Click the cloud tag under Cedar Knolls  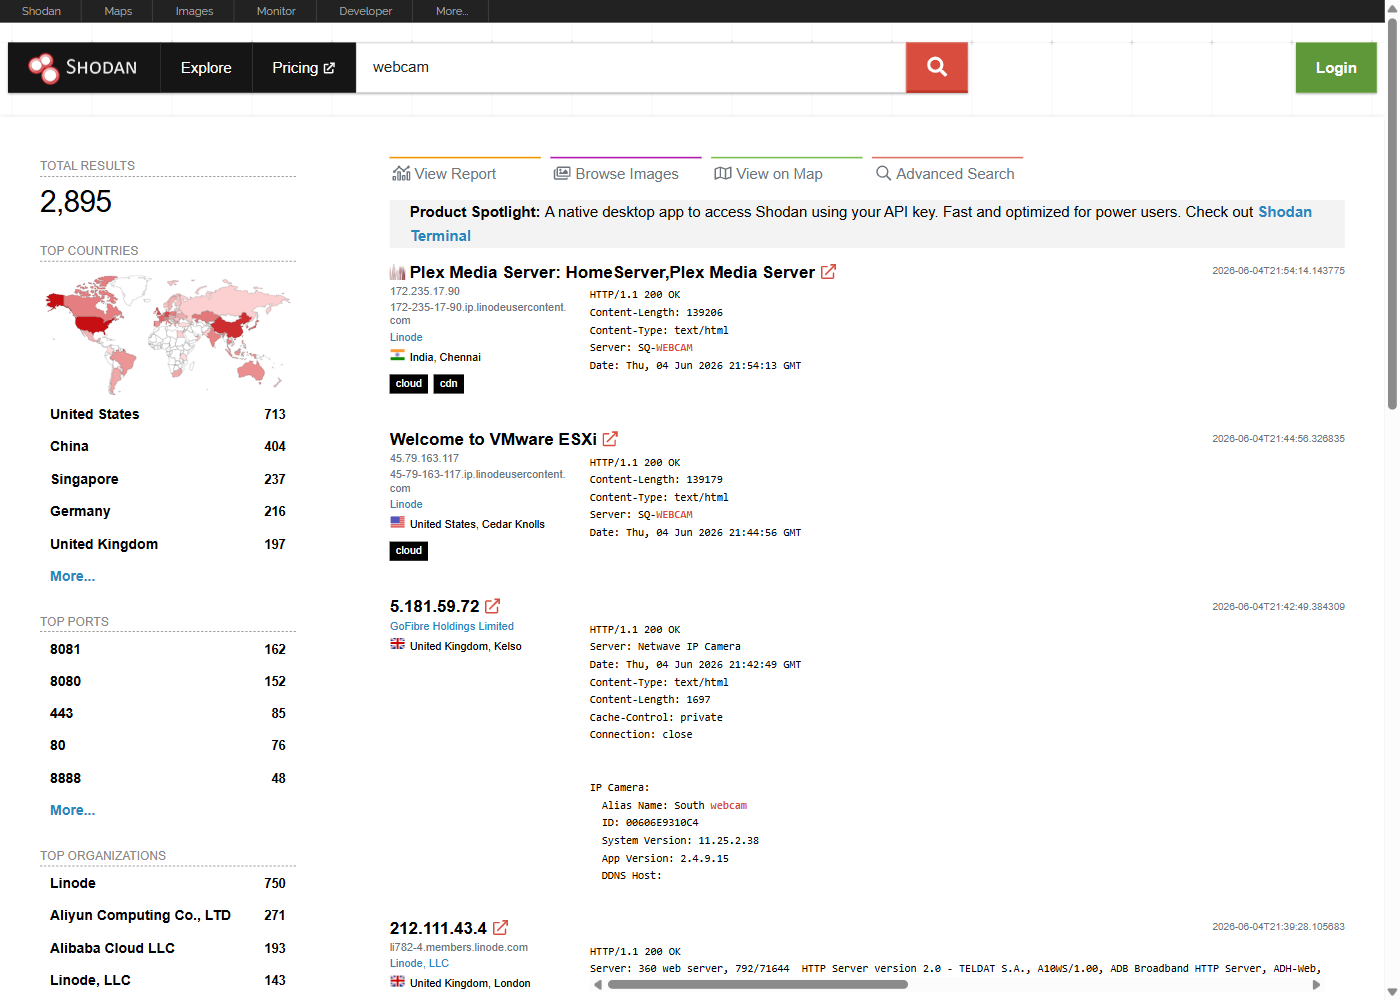click(x=409, y=551)
